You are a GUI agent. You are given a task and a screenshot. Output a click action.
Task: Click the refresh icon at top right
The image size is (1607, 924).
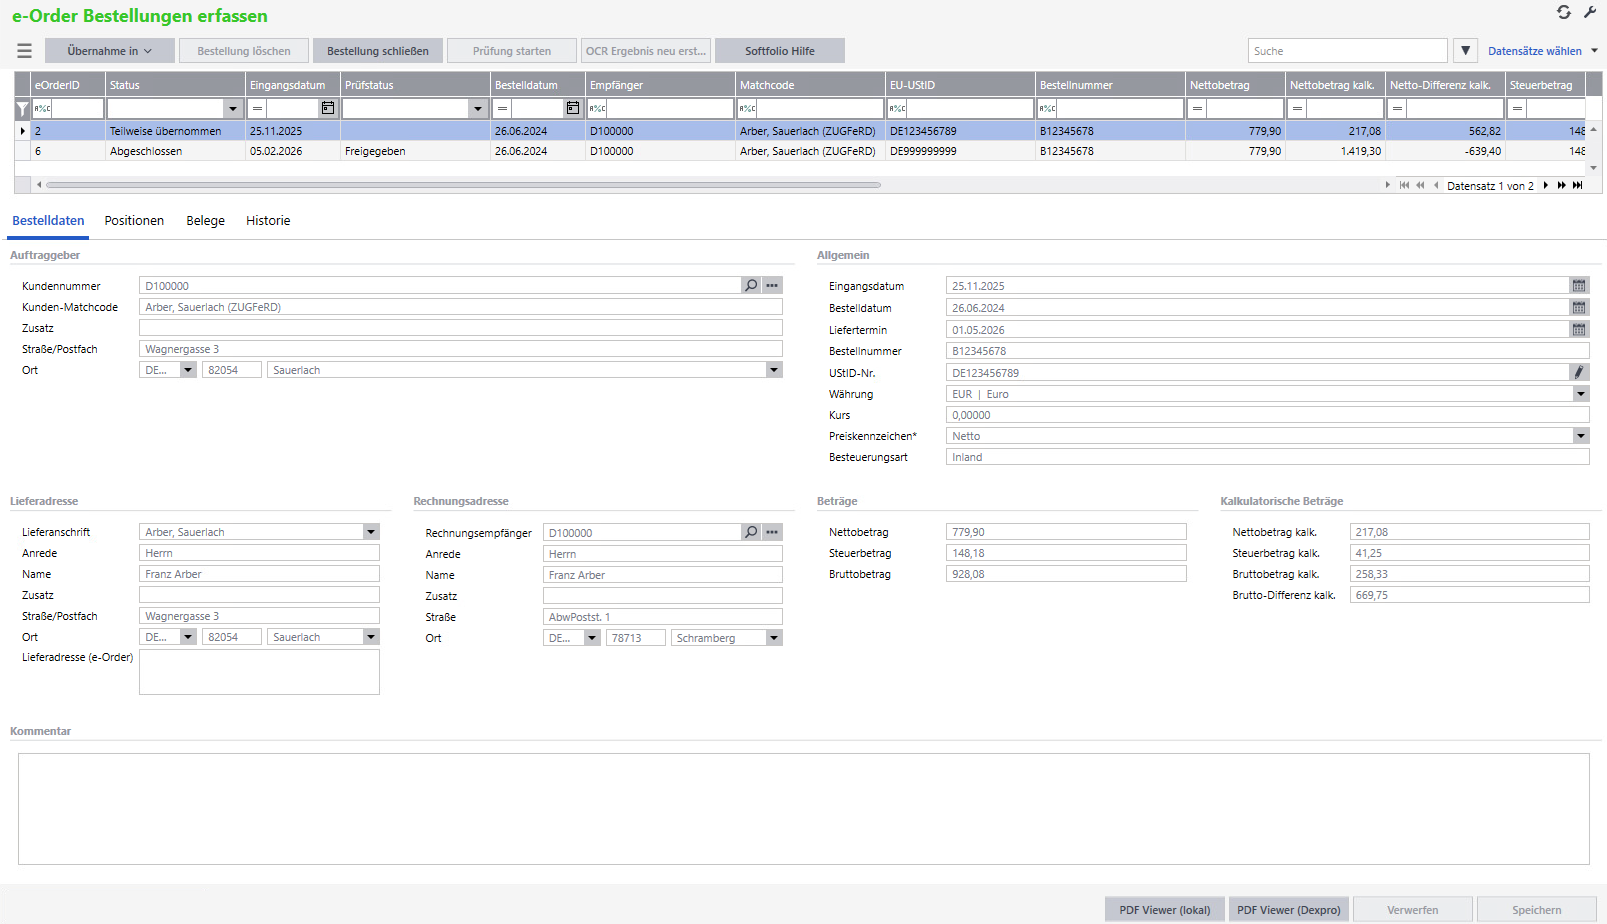(x=1564, y=12)
